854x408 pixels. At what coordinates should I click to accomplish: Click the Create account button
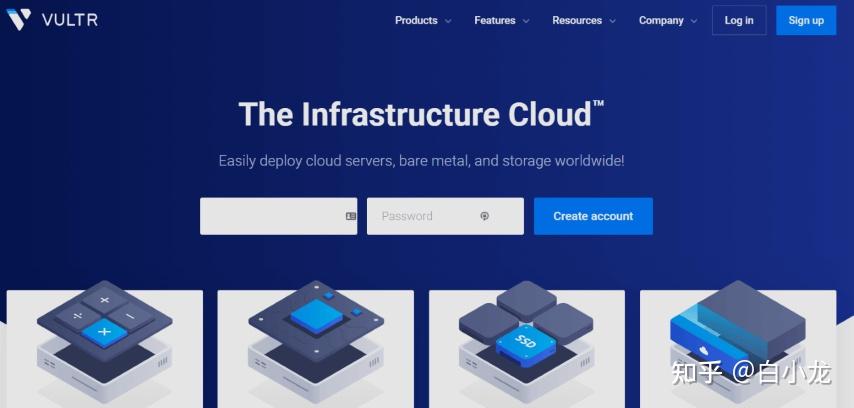(x=593, y=216)
